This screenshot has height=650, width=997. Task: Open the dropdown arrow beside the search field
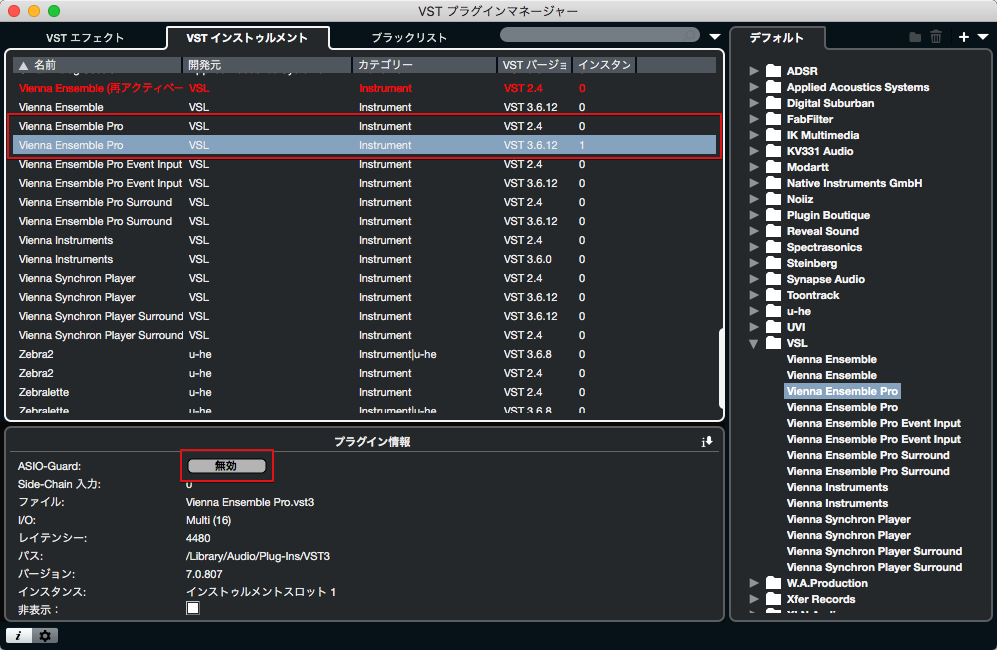click(x=715, y=36)
